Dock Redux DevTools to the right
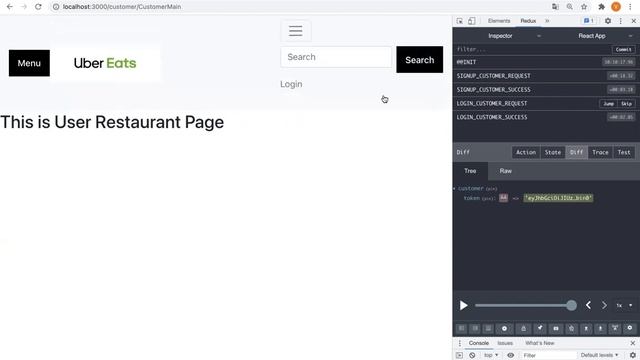 (475, 328)
